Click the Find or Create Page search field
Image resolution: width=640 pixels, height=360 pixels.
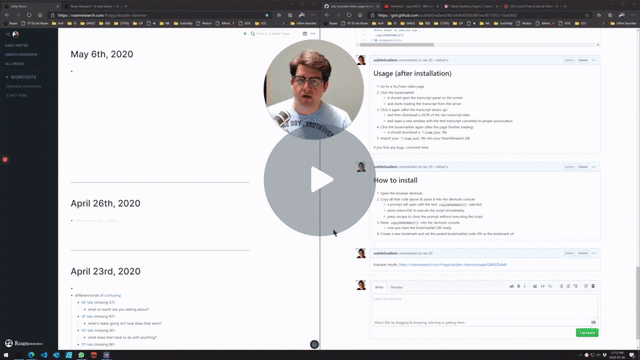click(x=274, y=33)
